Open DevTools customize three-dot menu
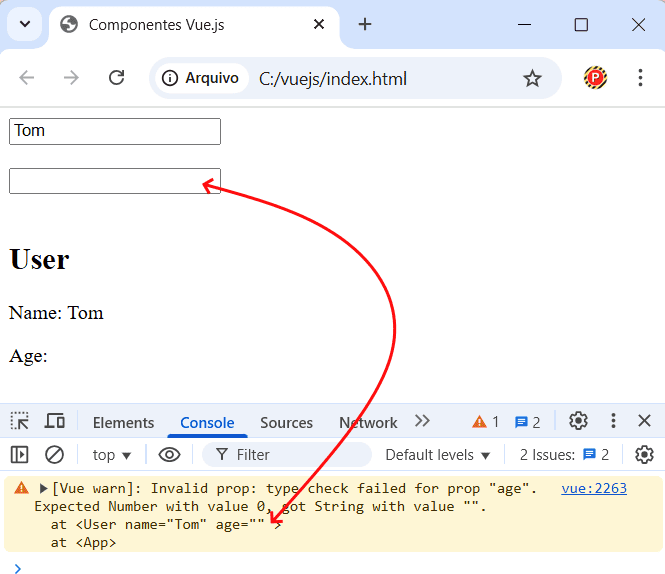The height and width of the screenshot is (574, 665). [x=613, y=421]
